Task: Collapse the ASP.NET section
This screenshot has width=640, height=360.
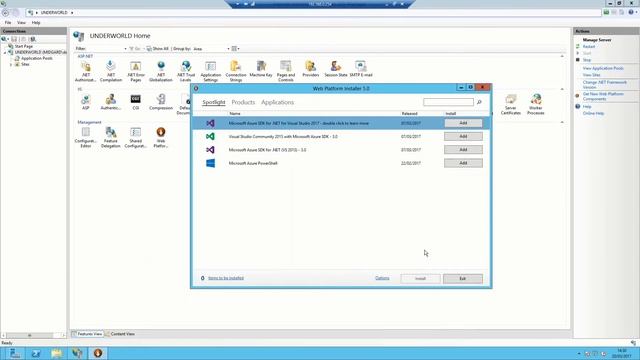Action: (562, 56)
